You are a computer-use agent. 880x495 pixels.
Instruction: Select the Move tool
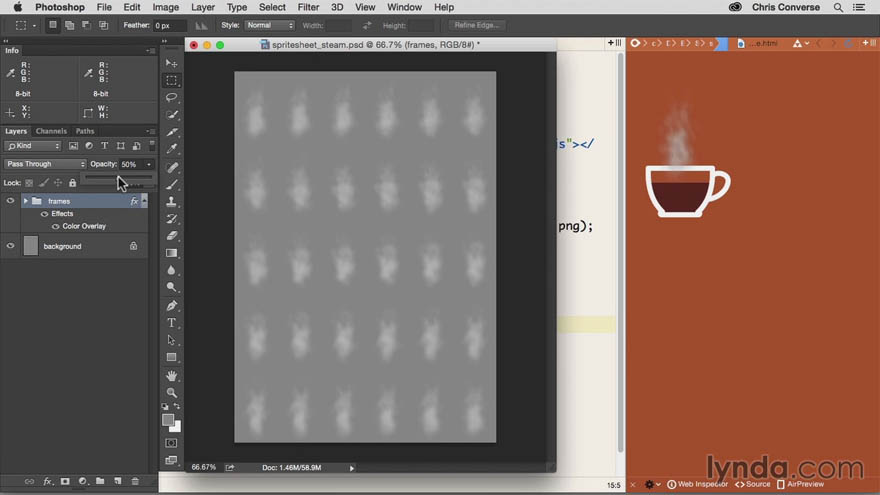[172, 63]
